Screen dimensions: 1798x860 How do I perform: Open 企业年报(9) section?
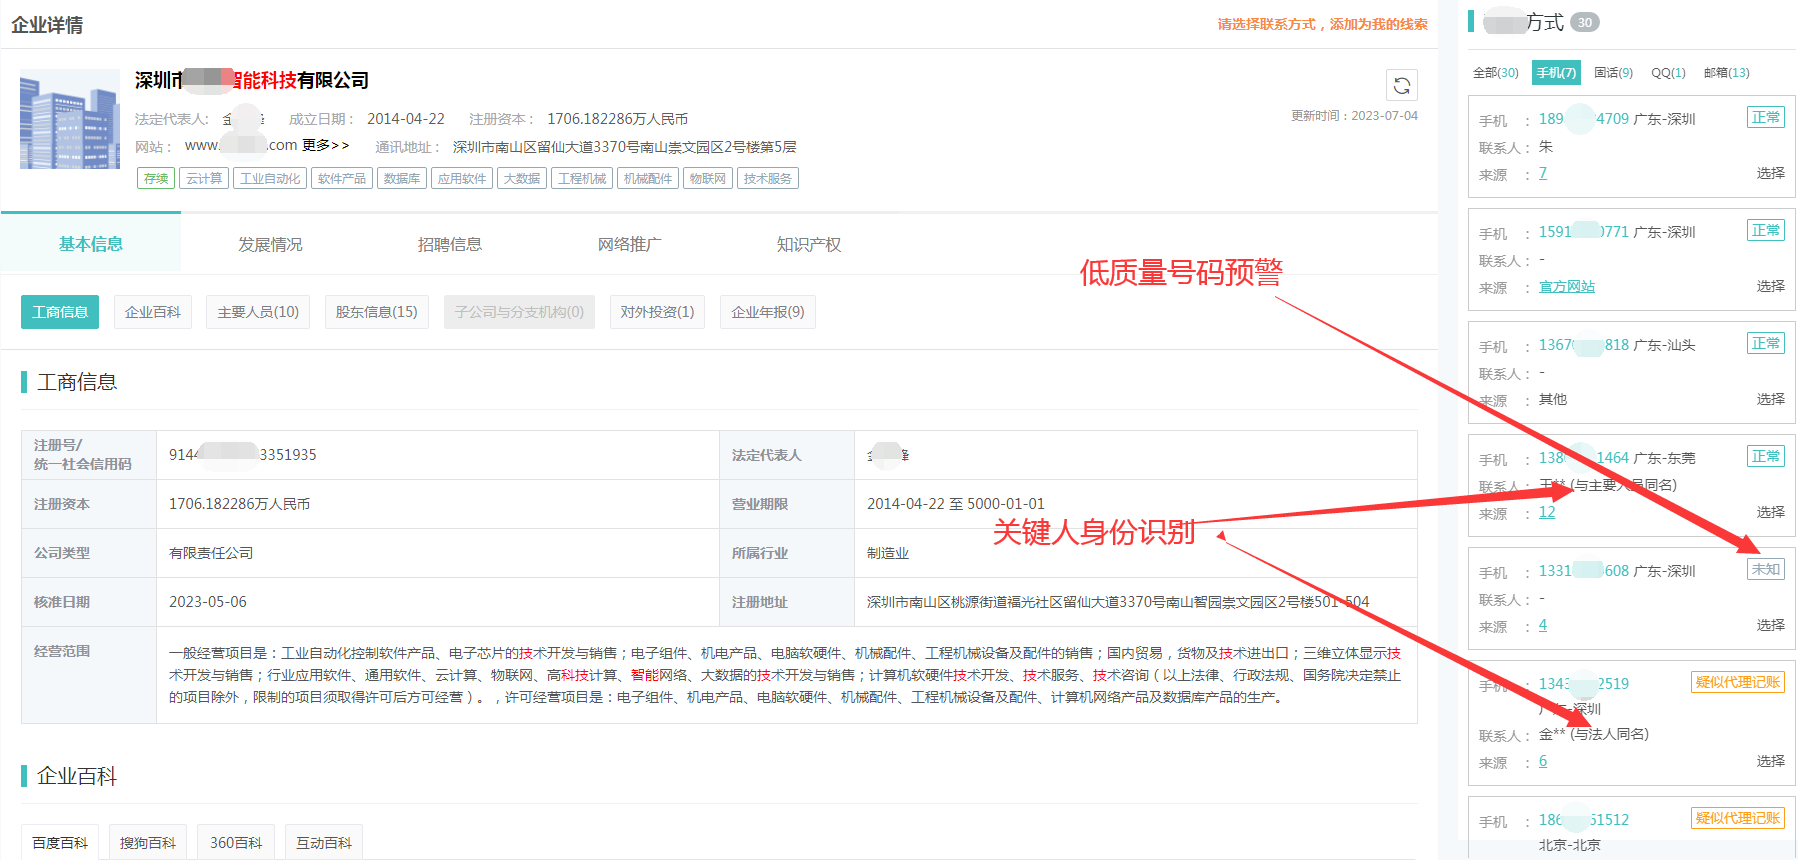click(x=767, y=312)
